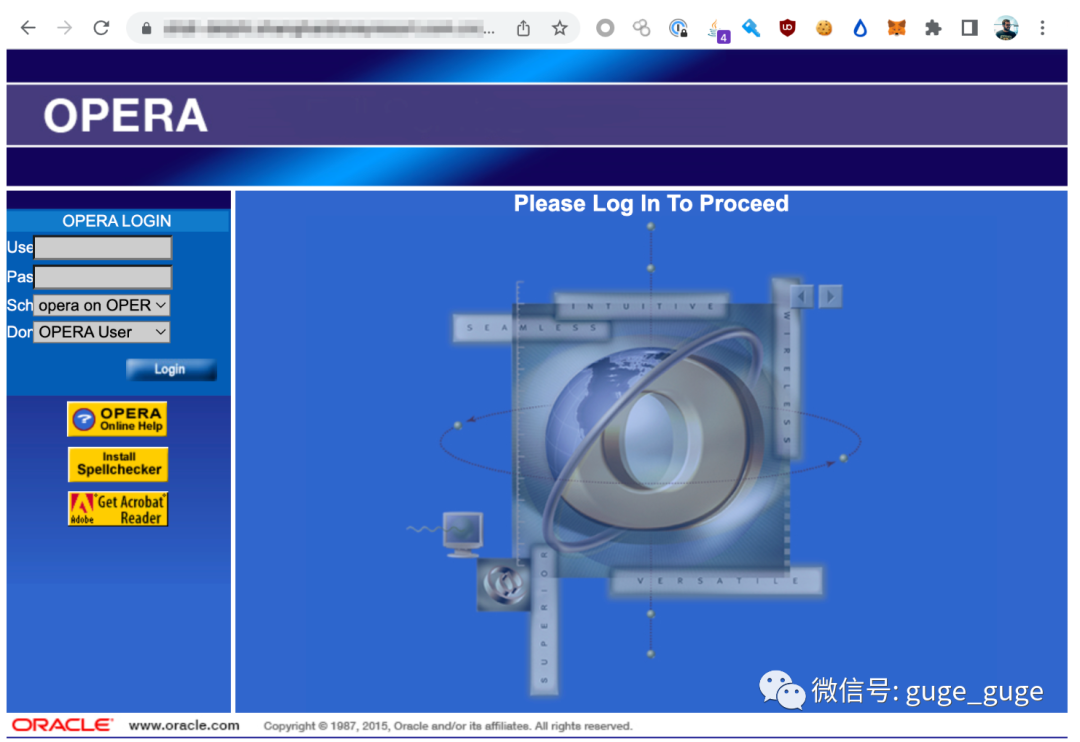
Task: Open the password manager extension icon
Action: coord(678,28)
